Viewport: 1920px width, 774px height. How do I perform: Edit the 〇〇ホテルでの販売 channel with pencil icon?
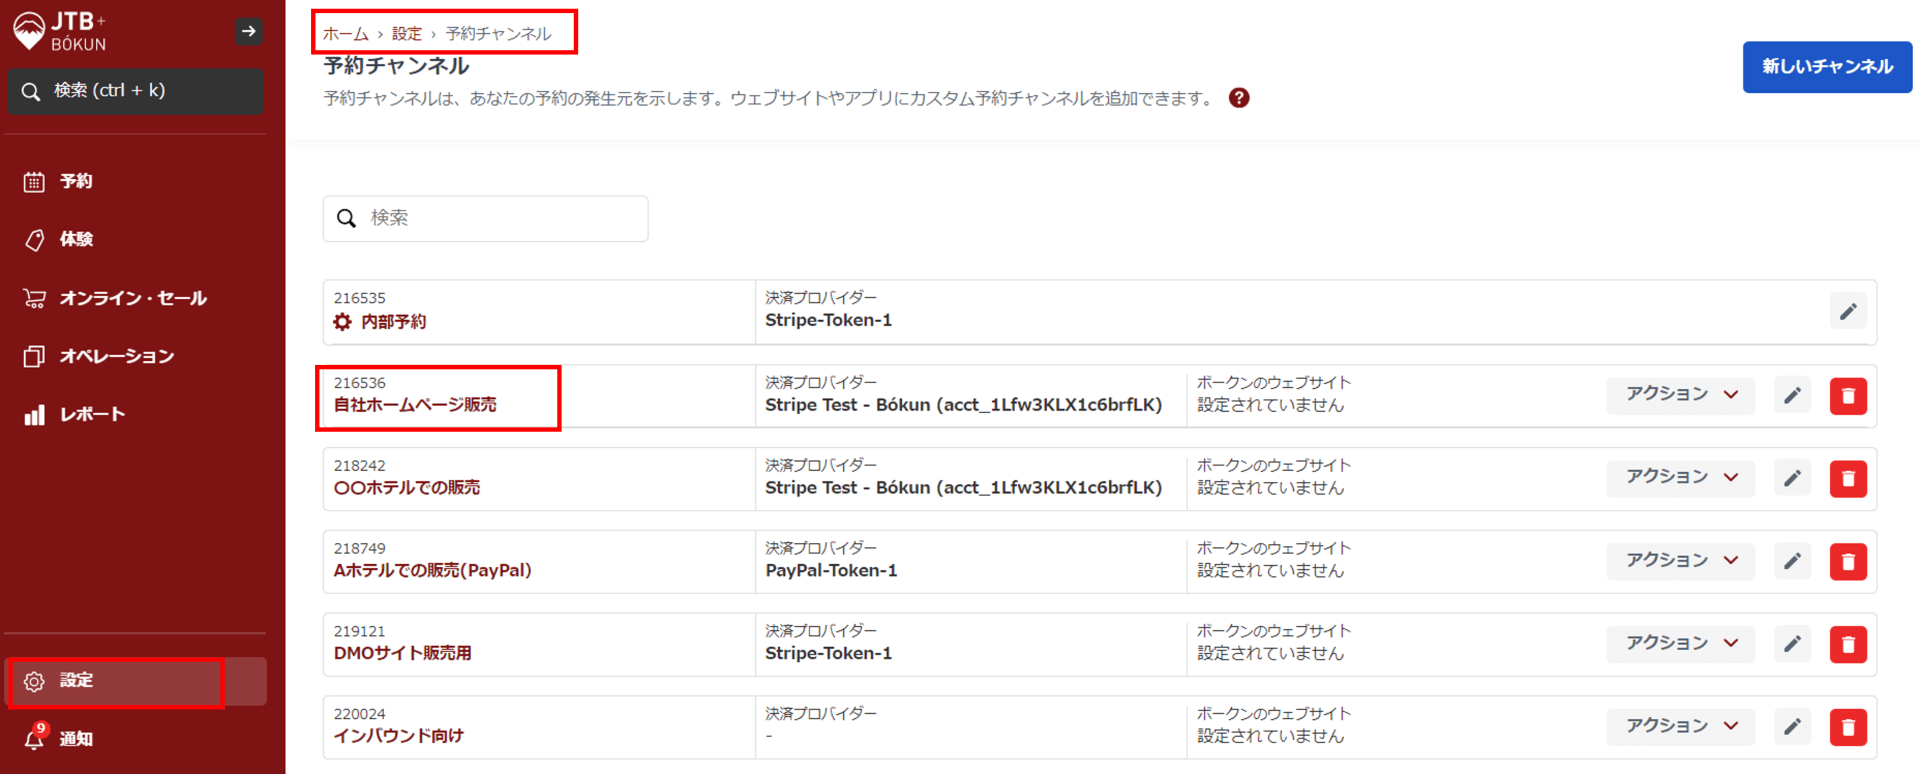[x=1792, y=479]
